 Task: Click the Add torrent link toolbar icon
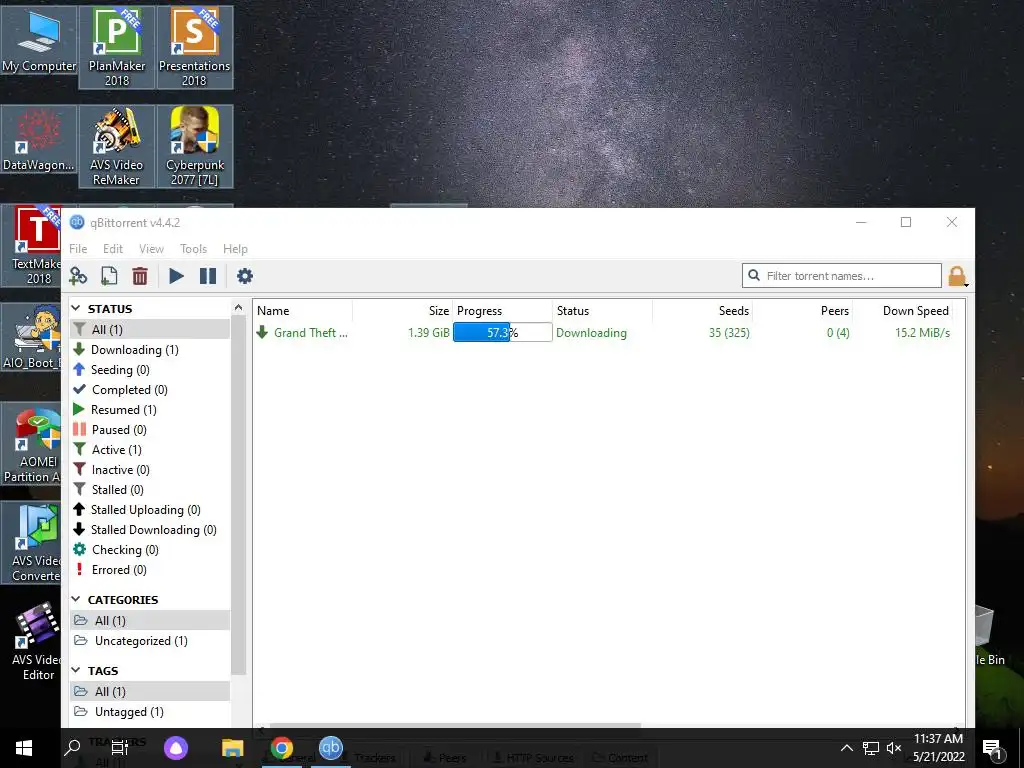78,276
